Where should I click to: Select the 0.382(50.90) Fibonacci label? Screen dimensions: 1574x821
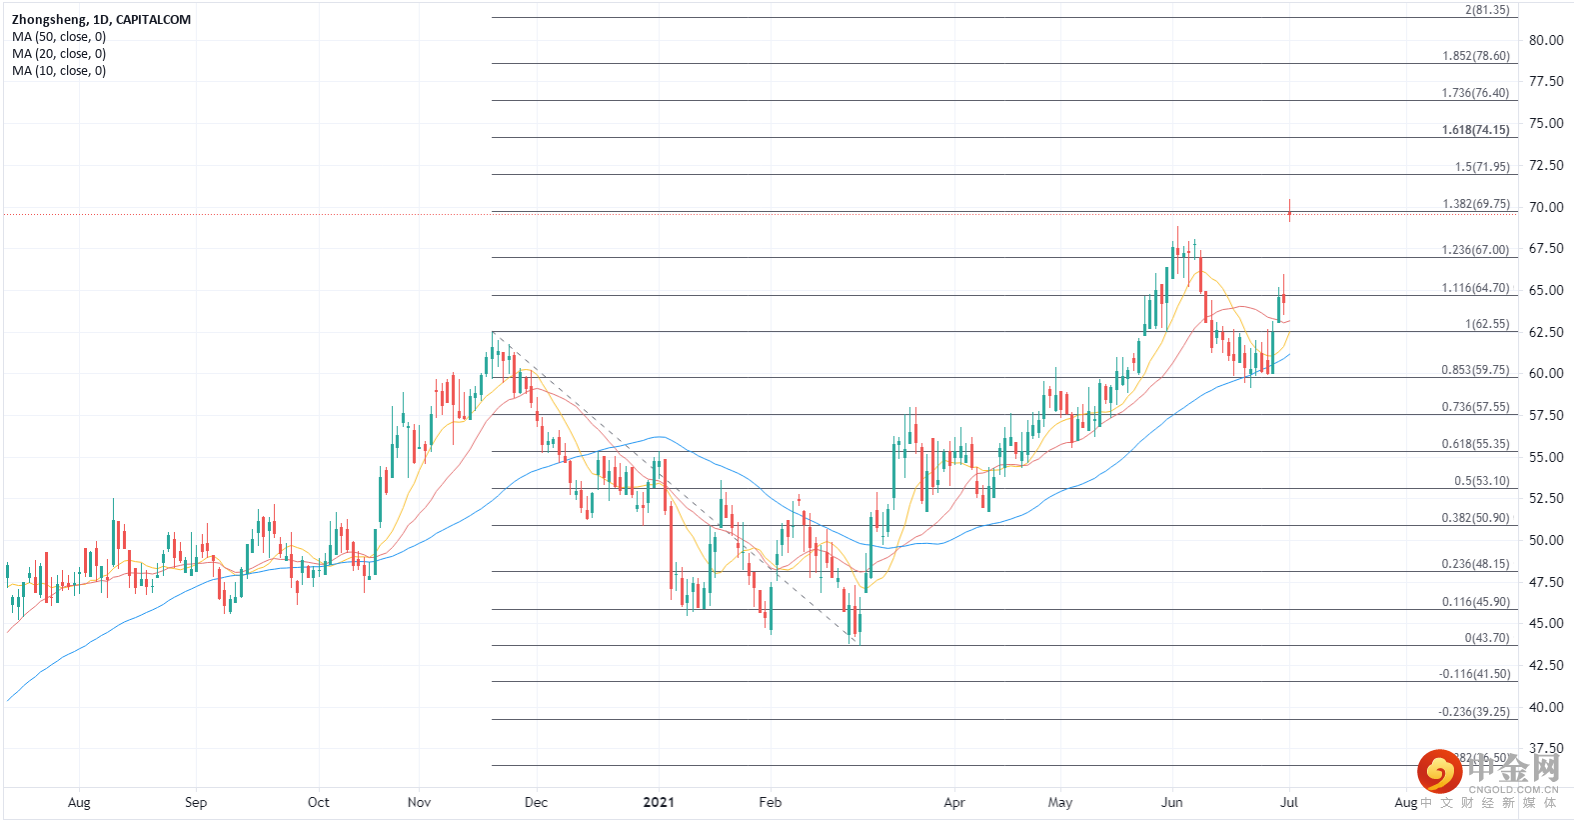pyautogui.click(x=1476, y=518)
